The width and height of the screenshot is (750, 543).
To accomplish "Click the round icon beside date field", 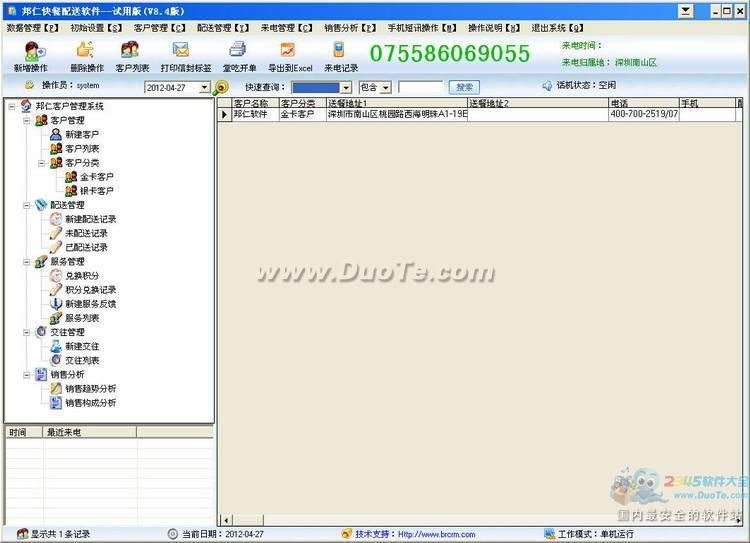I will pos(221,87).
